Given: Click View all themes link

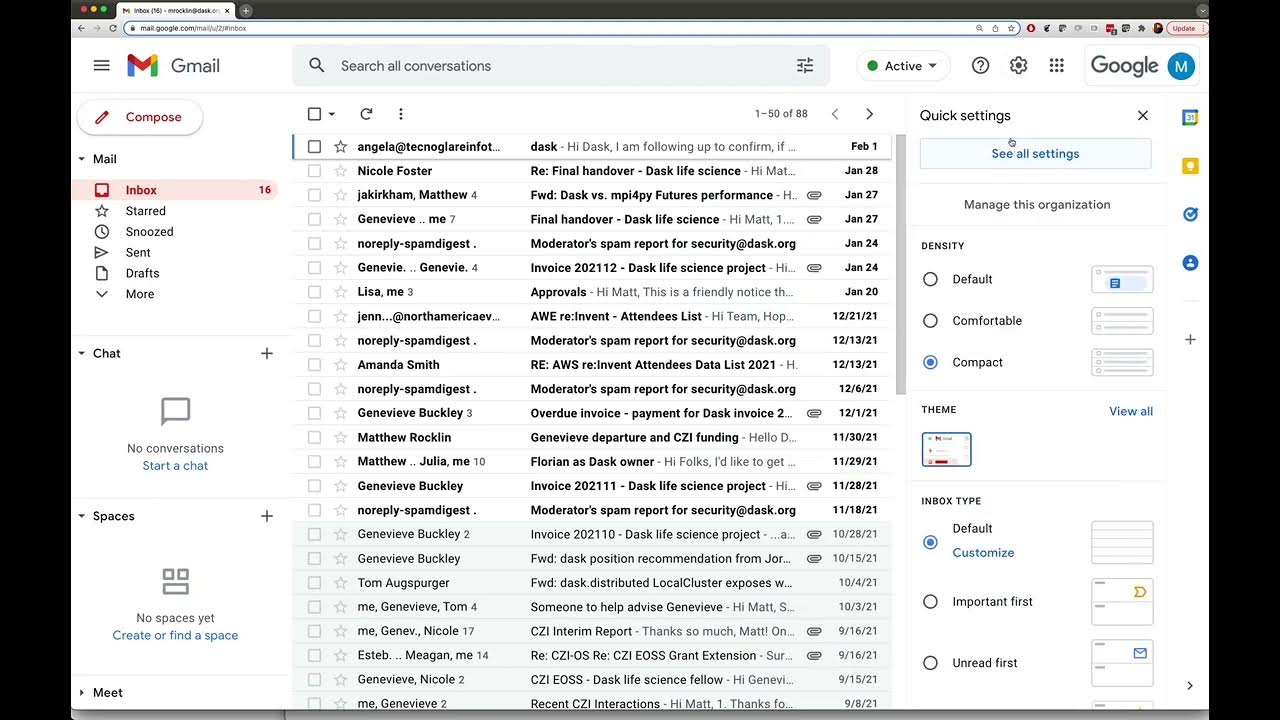Looking at the screenshot, I should (1131, 411).
